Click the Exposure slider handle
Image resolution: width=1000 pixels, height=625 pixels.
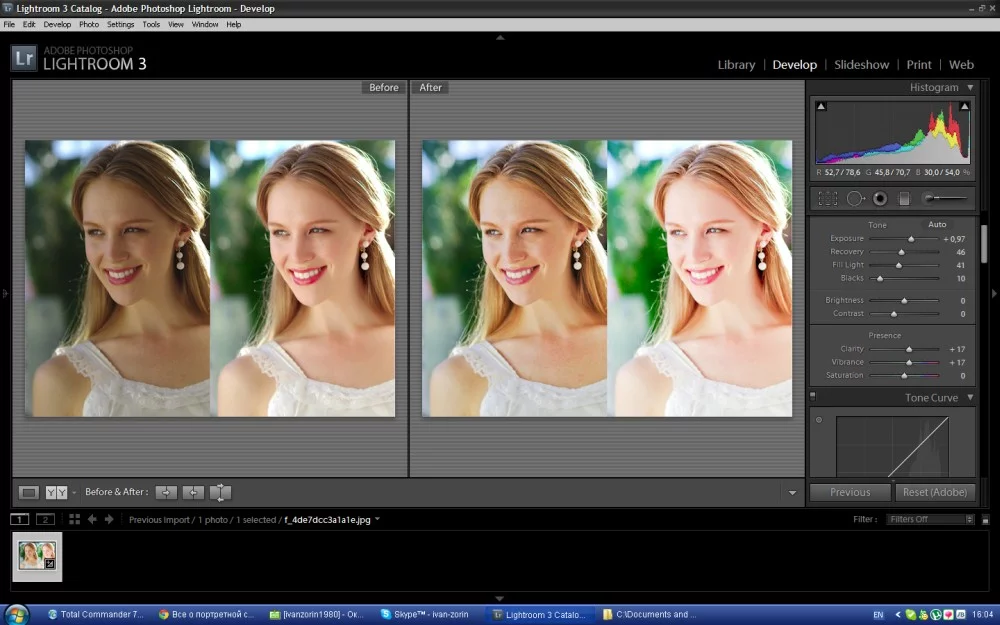[911, 239]
